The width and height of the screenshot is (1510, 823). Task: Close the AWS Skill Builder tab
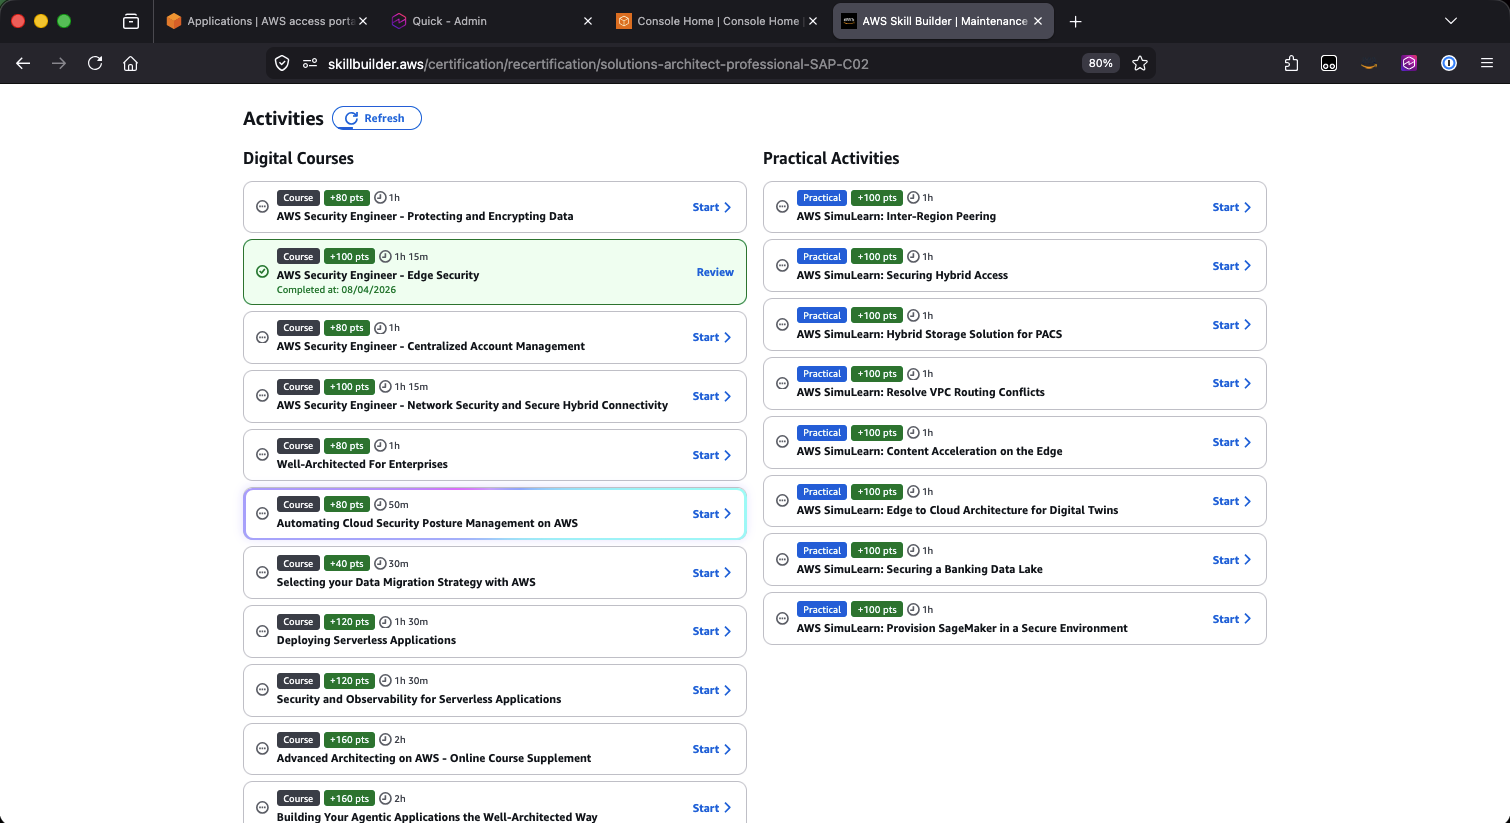click(1038, 21)
